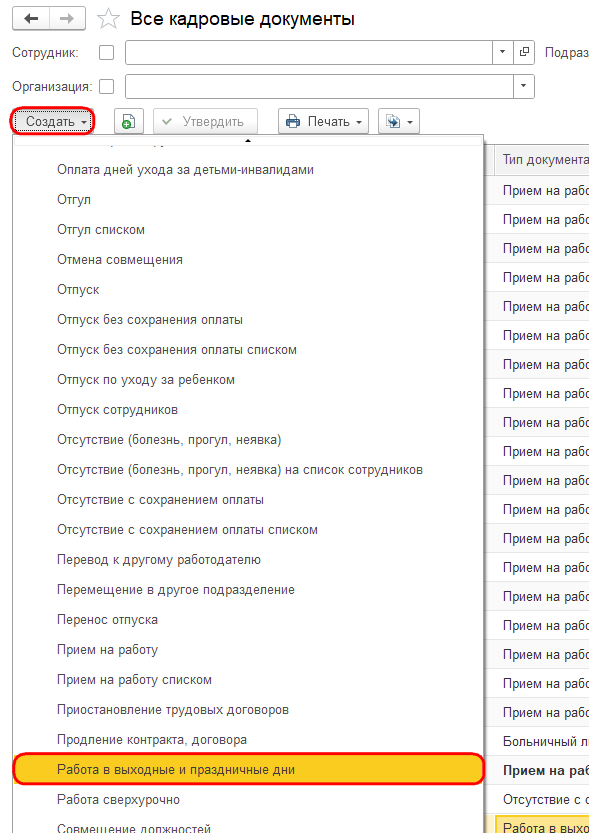
Task: Choose Прием на работу menu entry
Action: click(248, 650)
